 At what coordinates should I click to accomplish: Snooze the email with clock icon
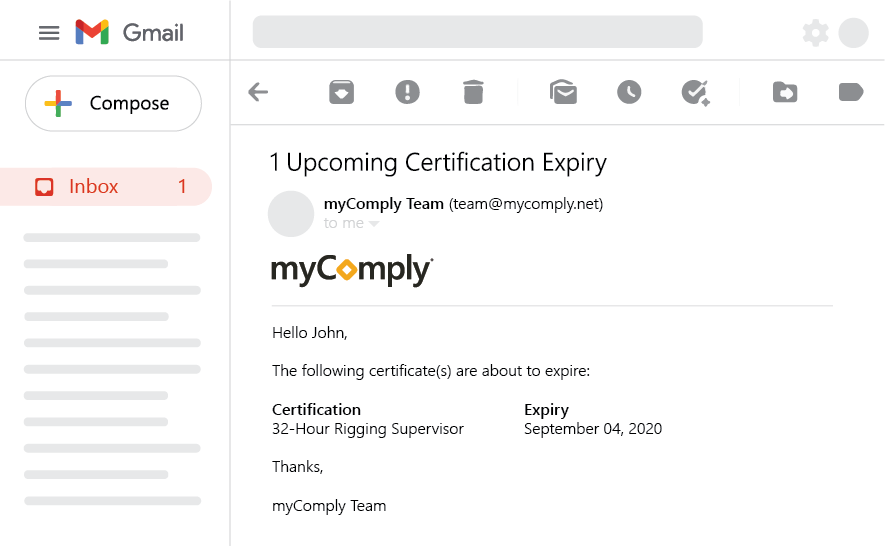click(629, 92)
